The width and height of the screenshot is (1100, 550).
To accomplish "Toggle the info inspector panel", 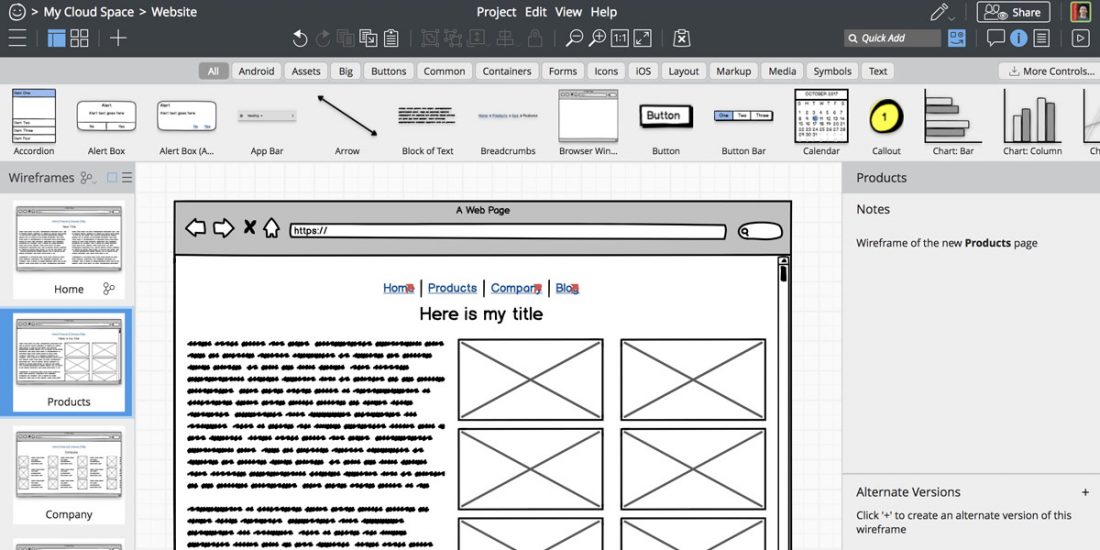I will tap(1019, 38).
